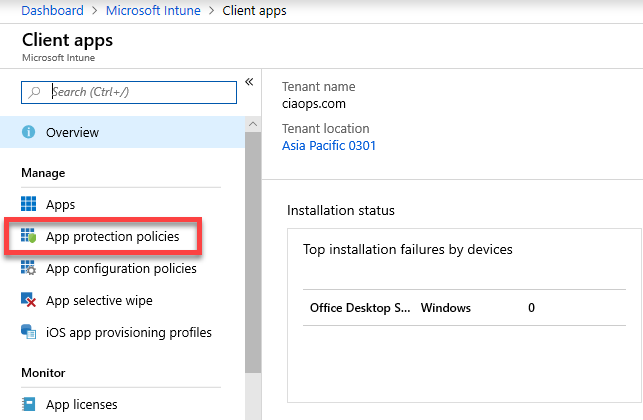The height and width of the screenshot is (420, 643).
Task: Open the Asia Pacific 0301 tenant location link
Action: click(x=329, y=146)
